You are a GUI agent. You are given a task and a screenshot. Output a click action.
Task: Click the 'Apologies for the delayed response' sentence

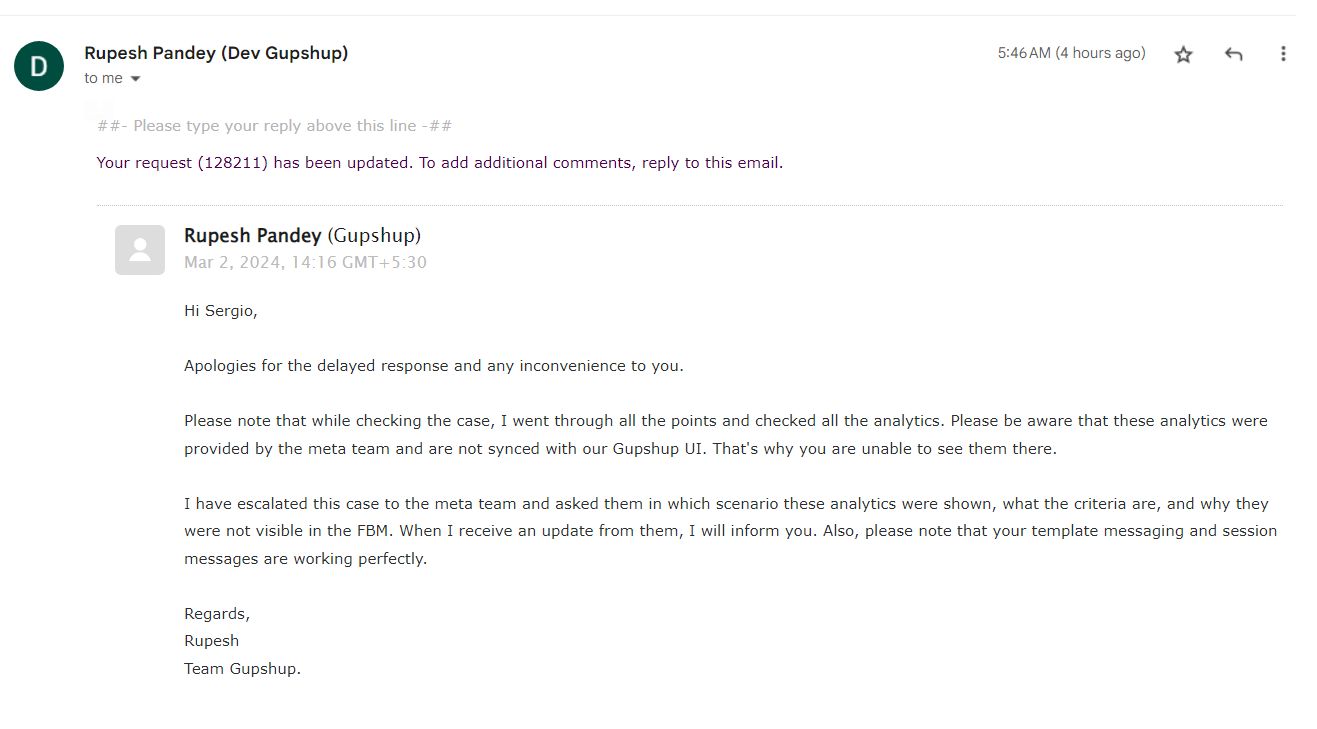pyautogui.click(x=433, y=366)
